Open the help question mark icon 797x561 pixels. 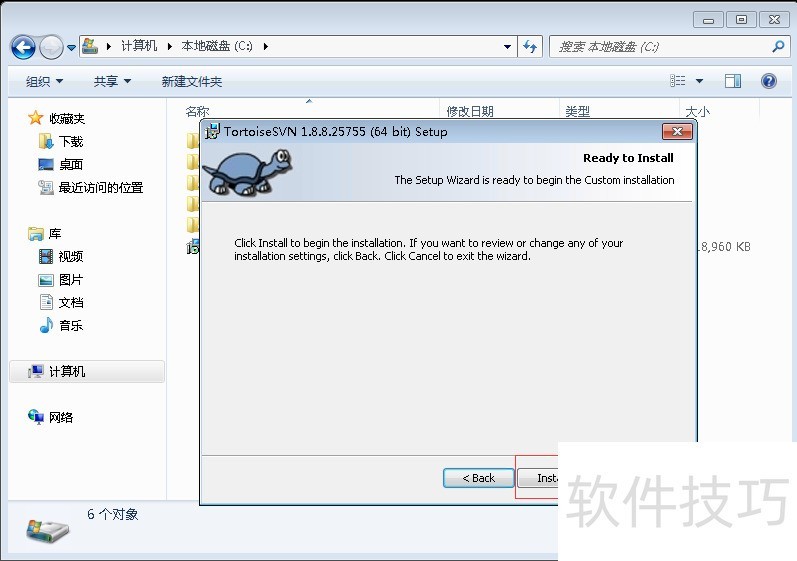pyautogui.click(x=769, y=81)
